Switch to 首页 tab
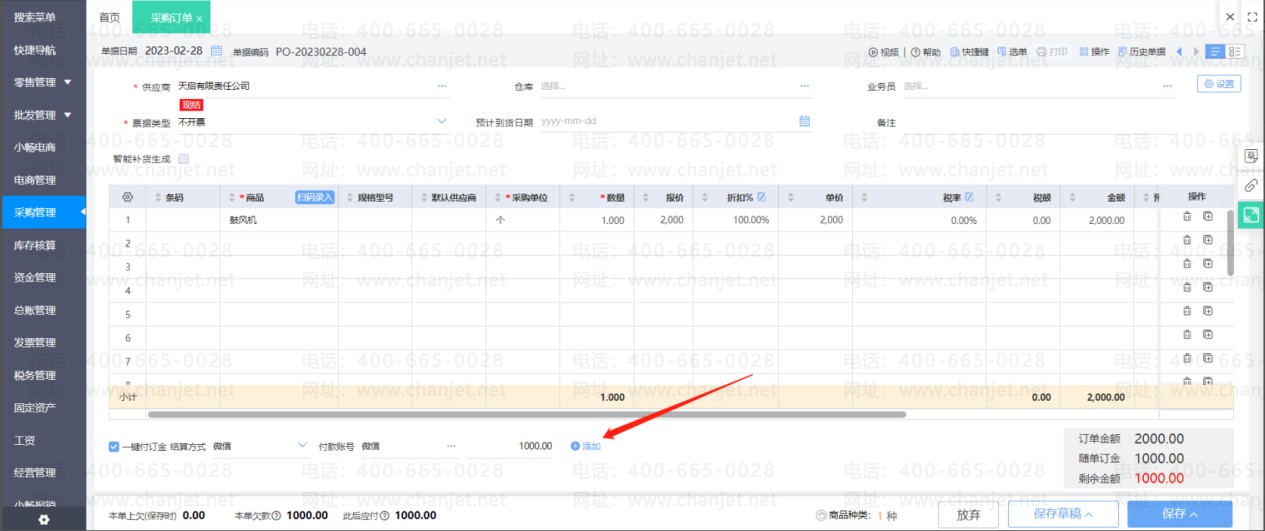The width and height of the screenshot is (1265, 531). (x=110, y=18)
